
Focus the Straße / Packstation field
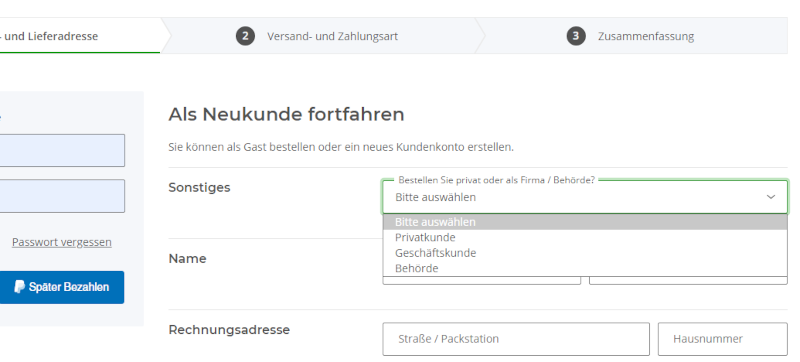[x=516, y=339]
